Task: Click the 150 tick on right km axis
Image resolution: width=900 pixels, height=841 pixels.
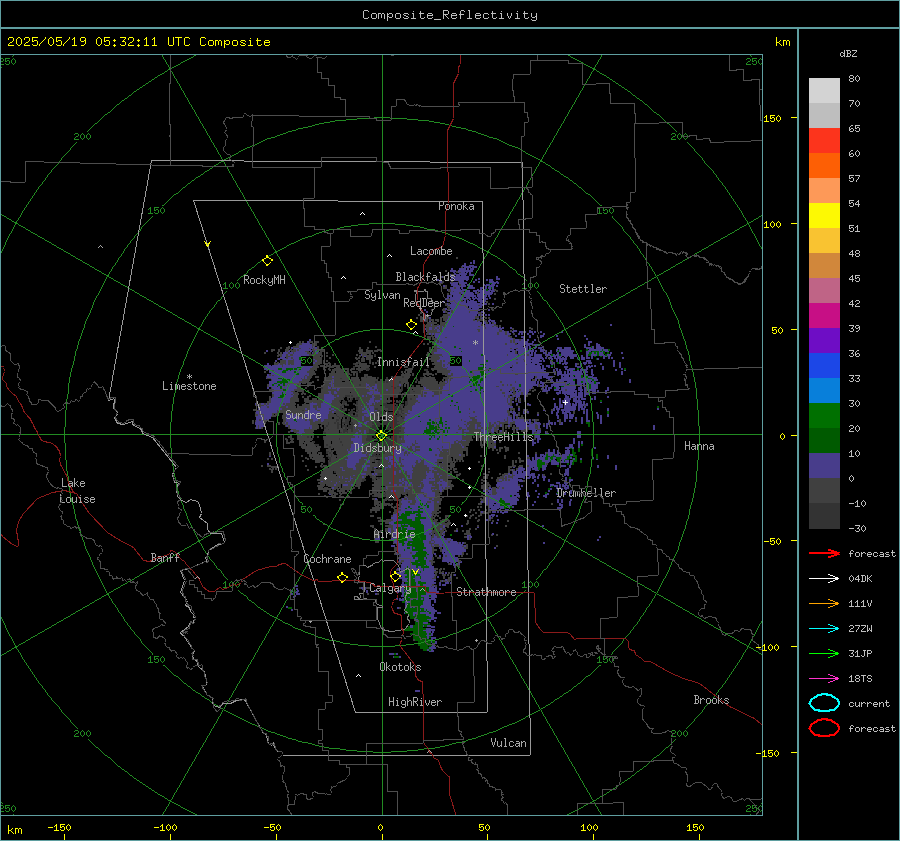Action: point(772,118)
